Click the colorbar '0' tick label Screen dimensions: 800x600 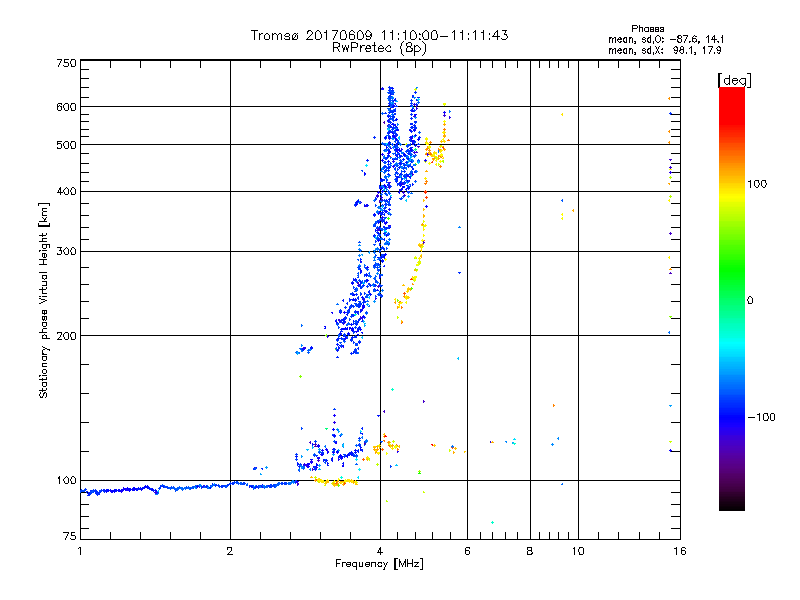[750, 301]
